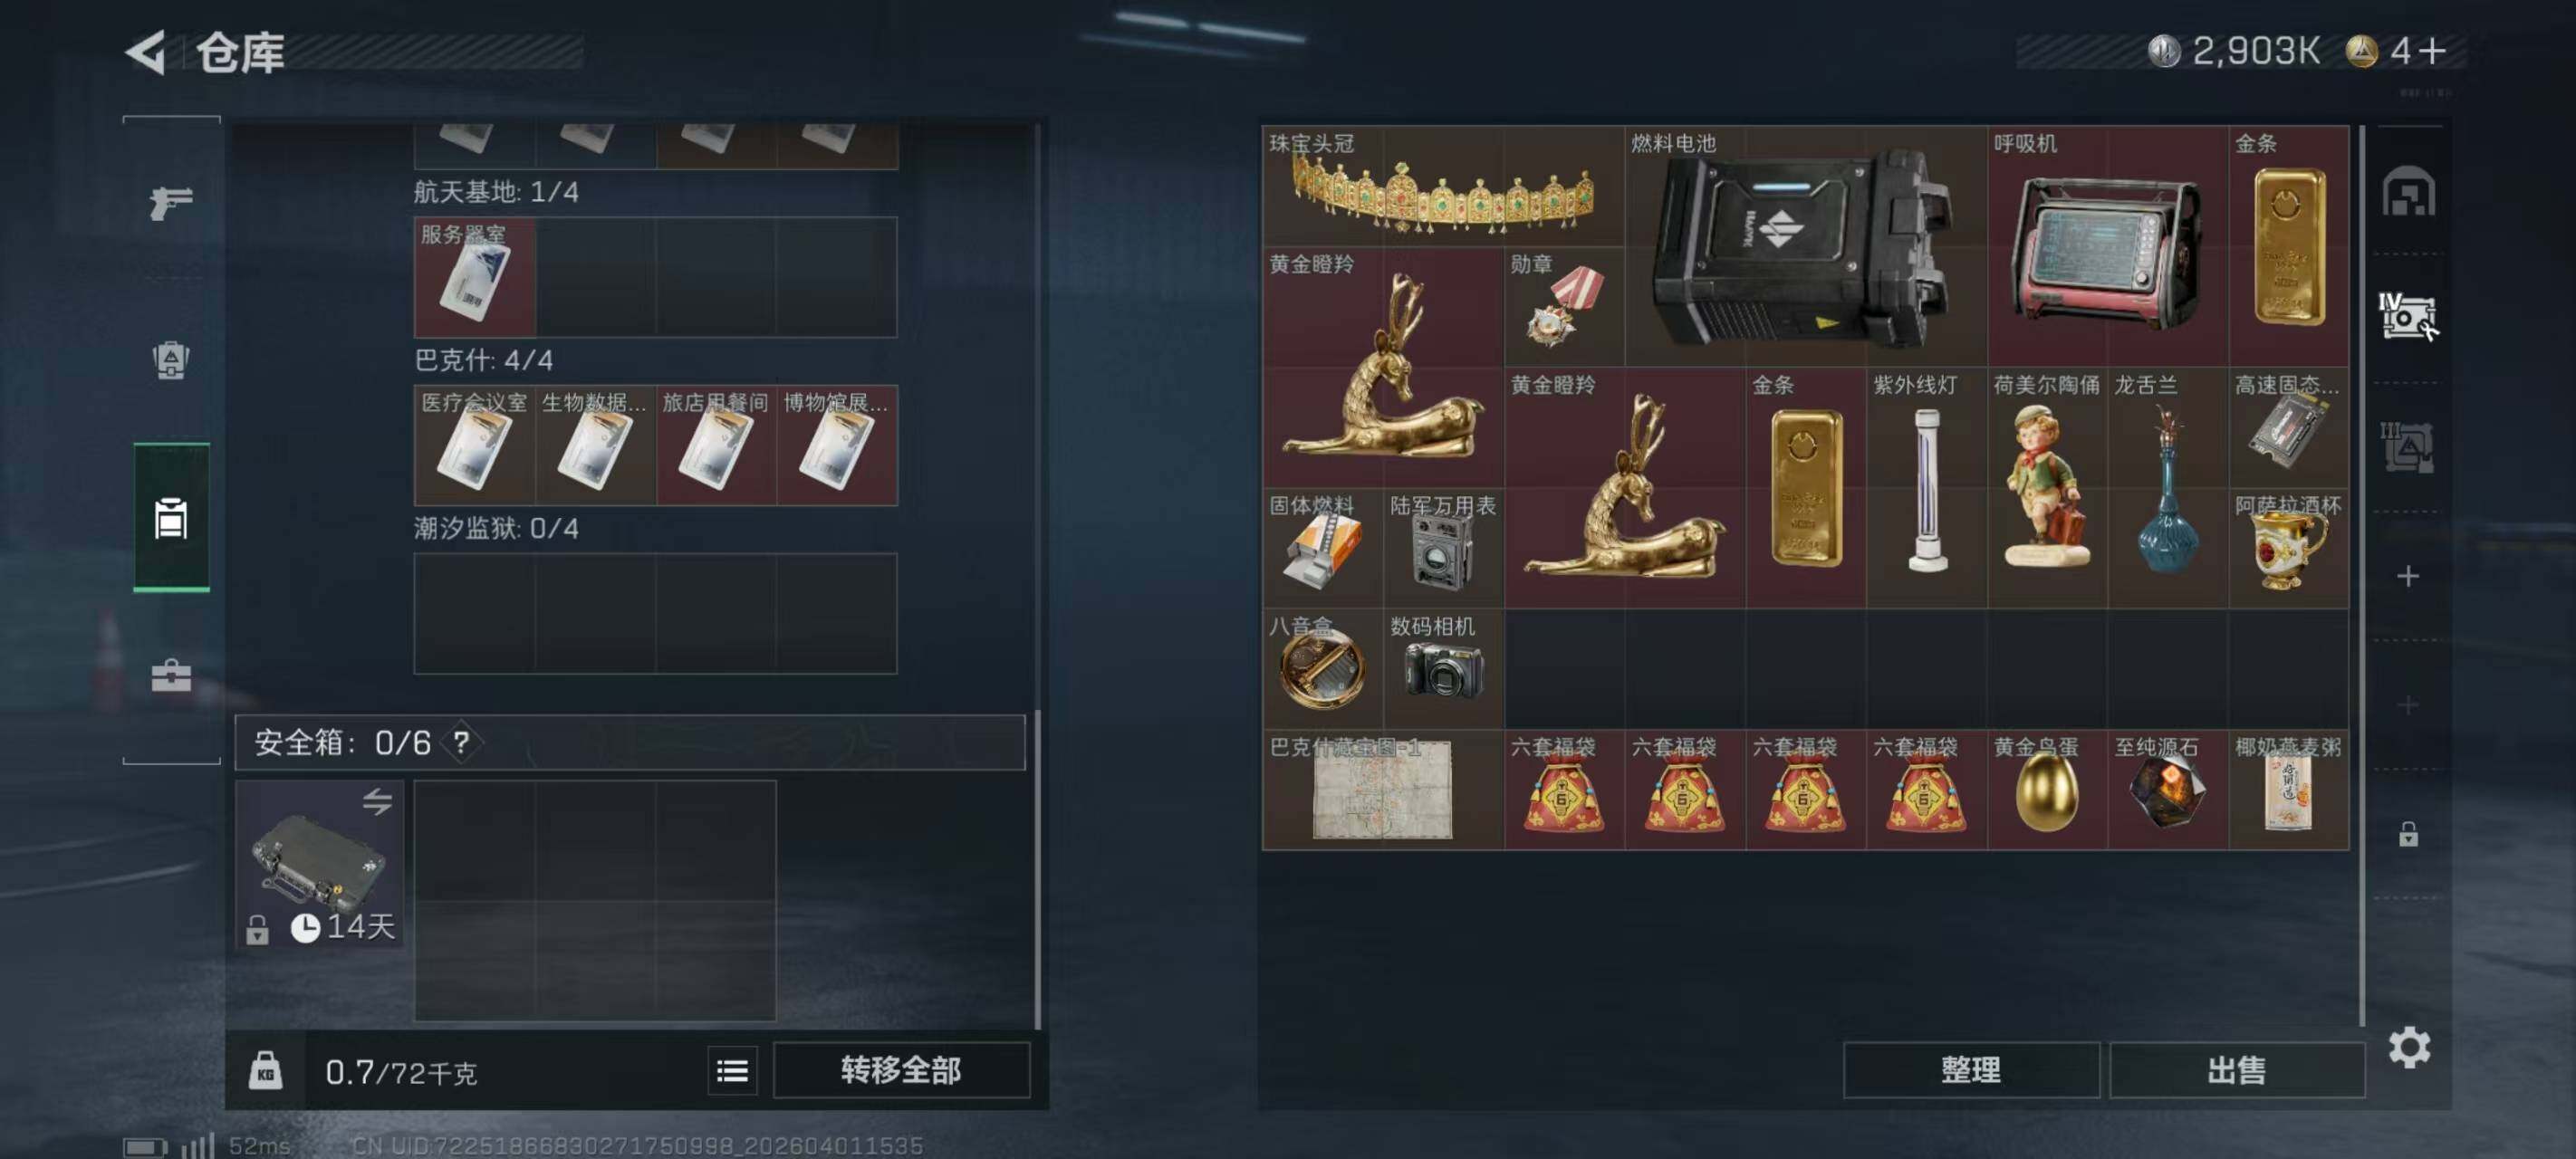Click the 出售 sell button
The image size is (2576, 1159).
click(2236, 1071)
